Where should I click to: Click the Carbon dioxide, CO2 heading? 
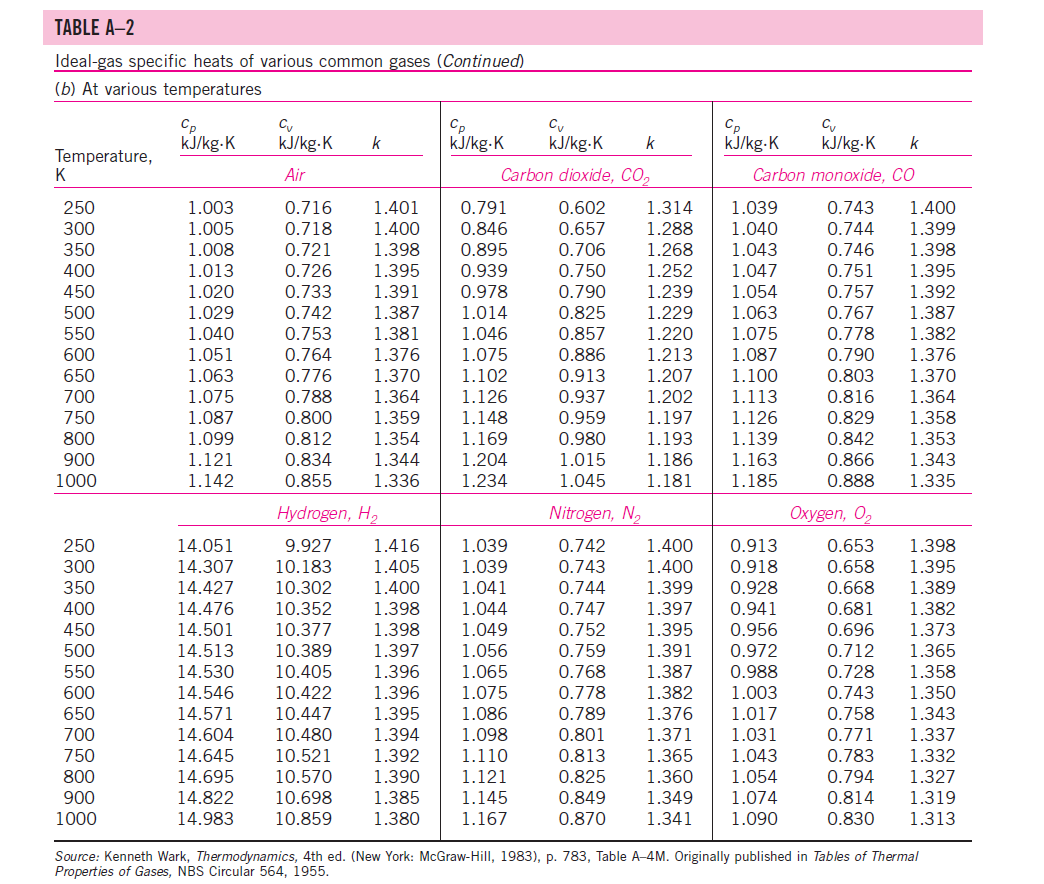tap(575, 176)
